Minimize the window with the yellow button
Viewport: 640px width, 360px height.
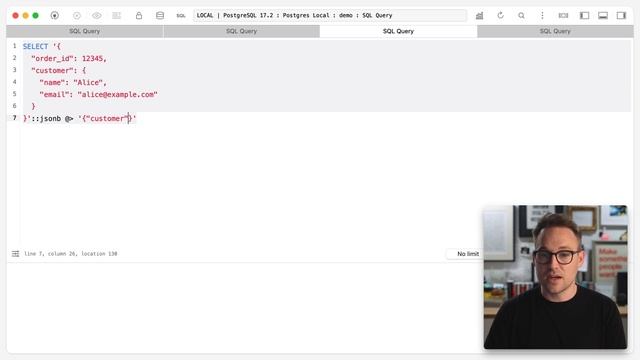tap(25, 16)
